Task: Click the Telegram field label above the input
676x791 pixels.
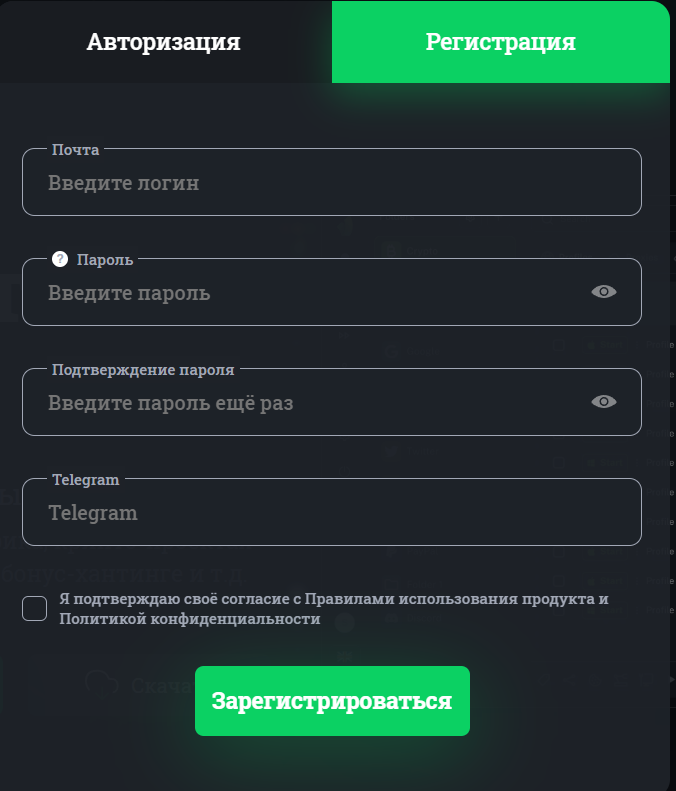Action: pos(86,480)
